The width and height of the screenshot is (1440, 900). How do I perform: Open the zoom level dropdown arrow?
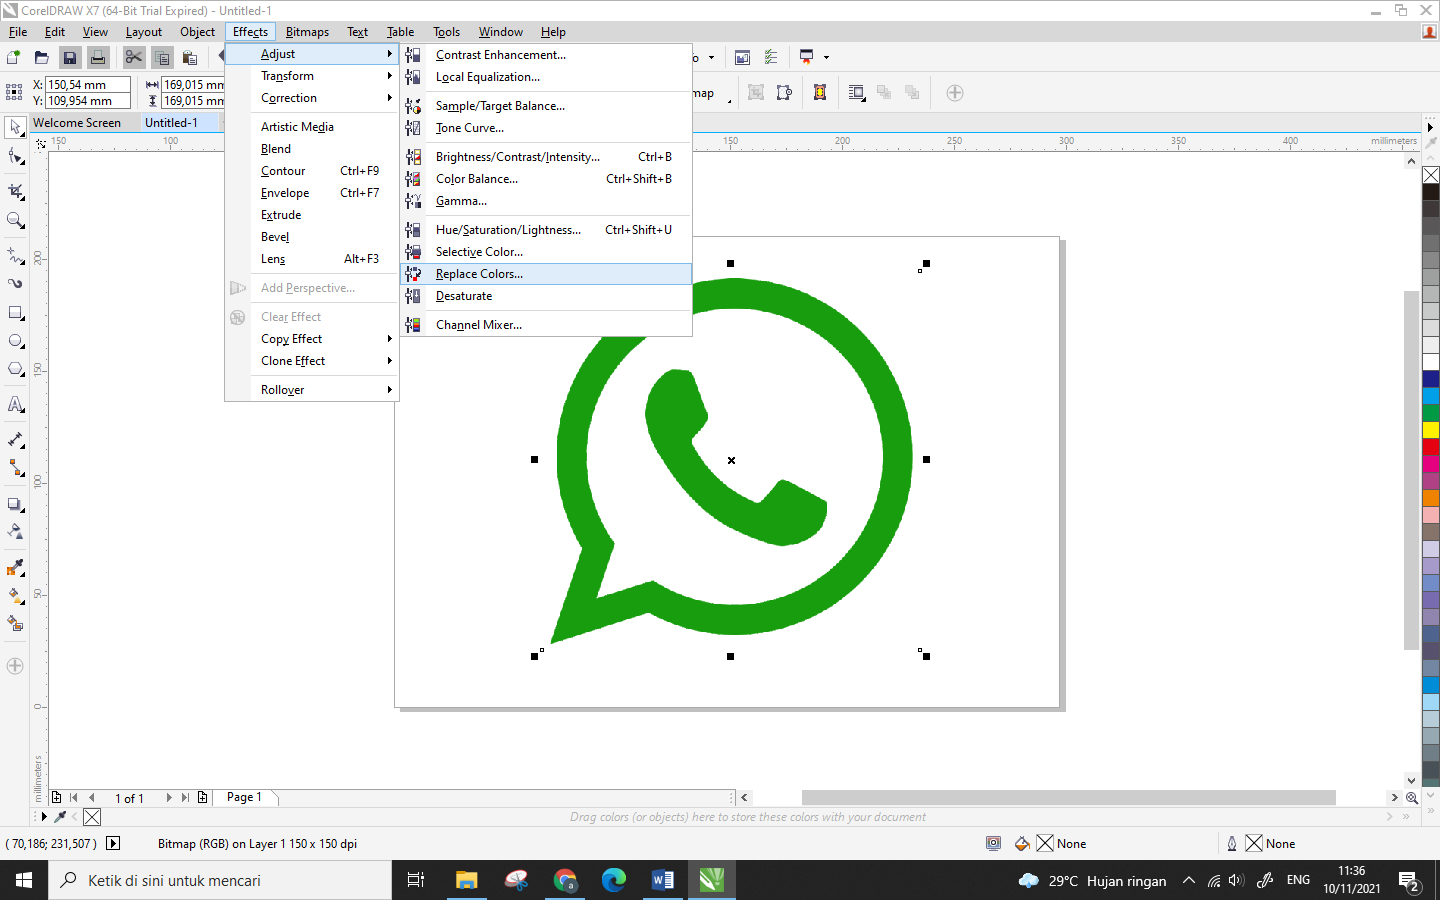click(711, 58)
